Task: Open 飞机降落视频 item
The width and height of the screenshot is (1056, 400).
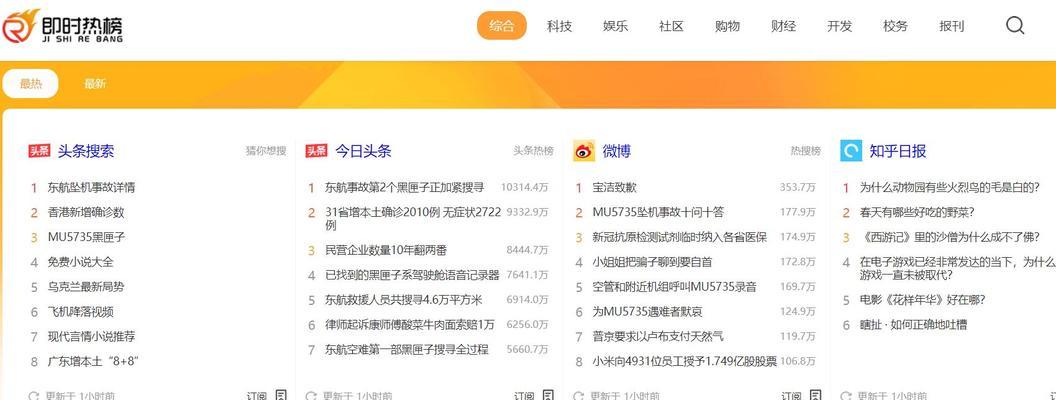Action: 81,312
